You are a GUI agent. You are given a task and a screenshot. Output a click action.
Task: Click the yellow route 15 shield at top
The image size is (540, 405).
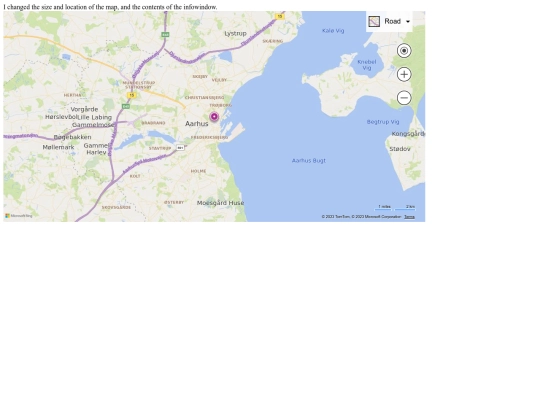(280, 16)
